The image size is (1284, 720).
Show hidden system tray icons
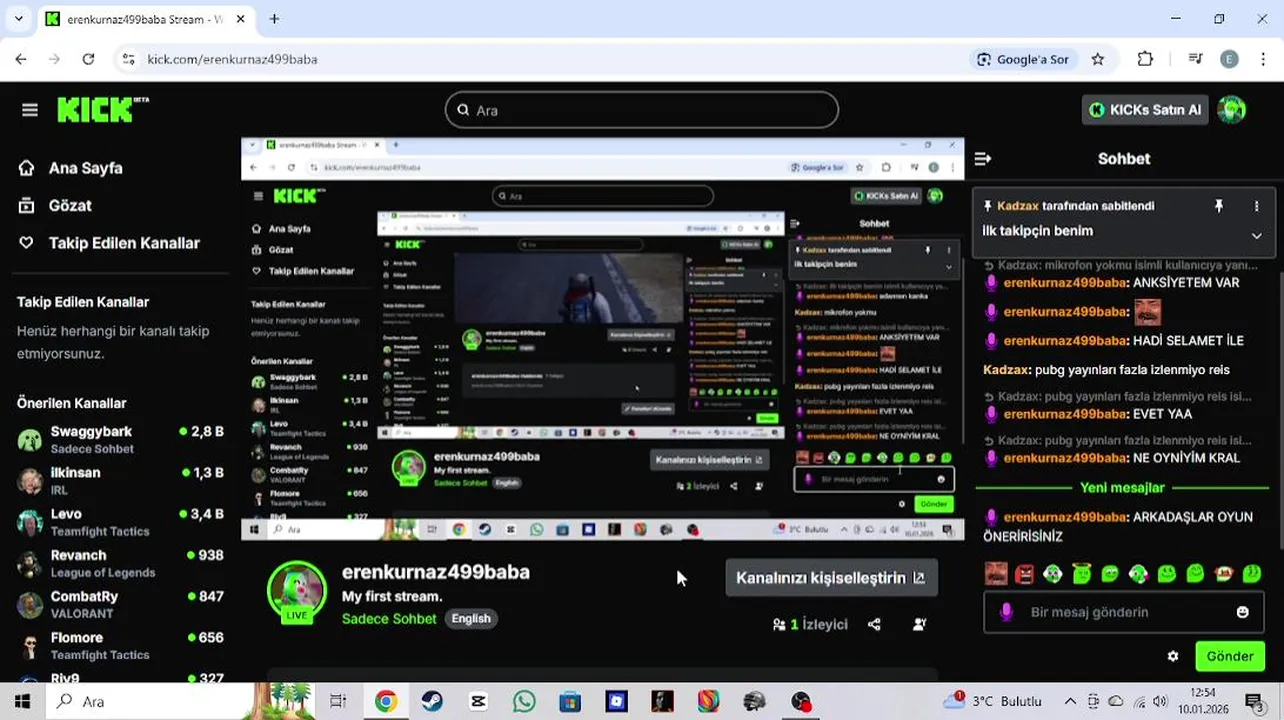click(x=1070, y=701)
